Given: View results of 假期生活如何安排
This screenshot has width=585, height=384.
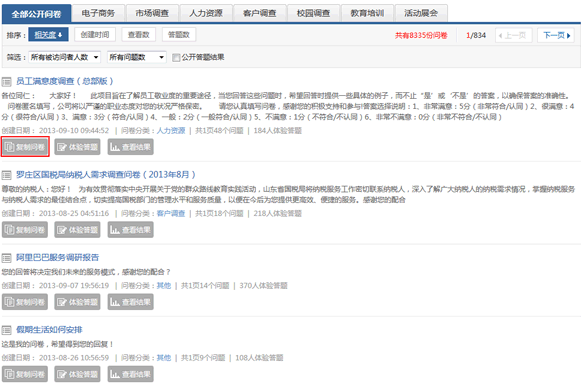Looking at the screenshot, I should pyautogui.click(x=131, y=374).
